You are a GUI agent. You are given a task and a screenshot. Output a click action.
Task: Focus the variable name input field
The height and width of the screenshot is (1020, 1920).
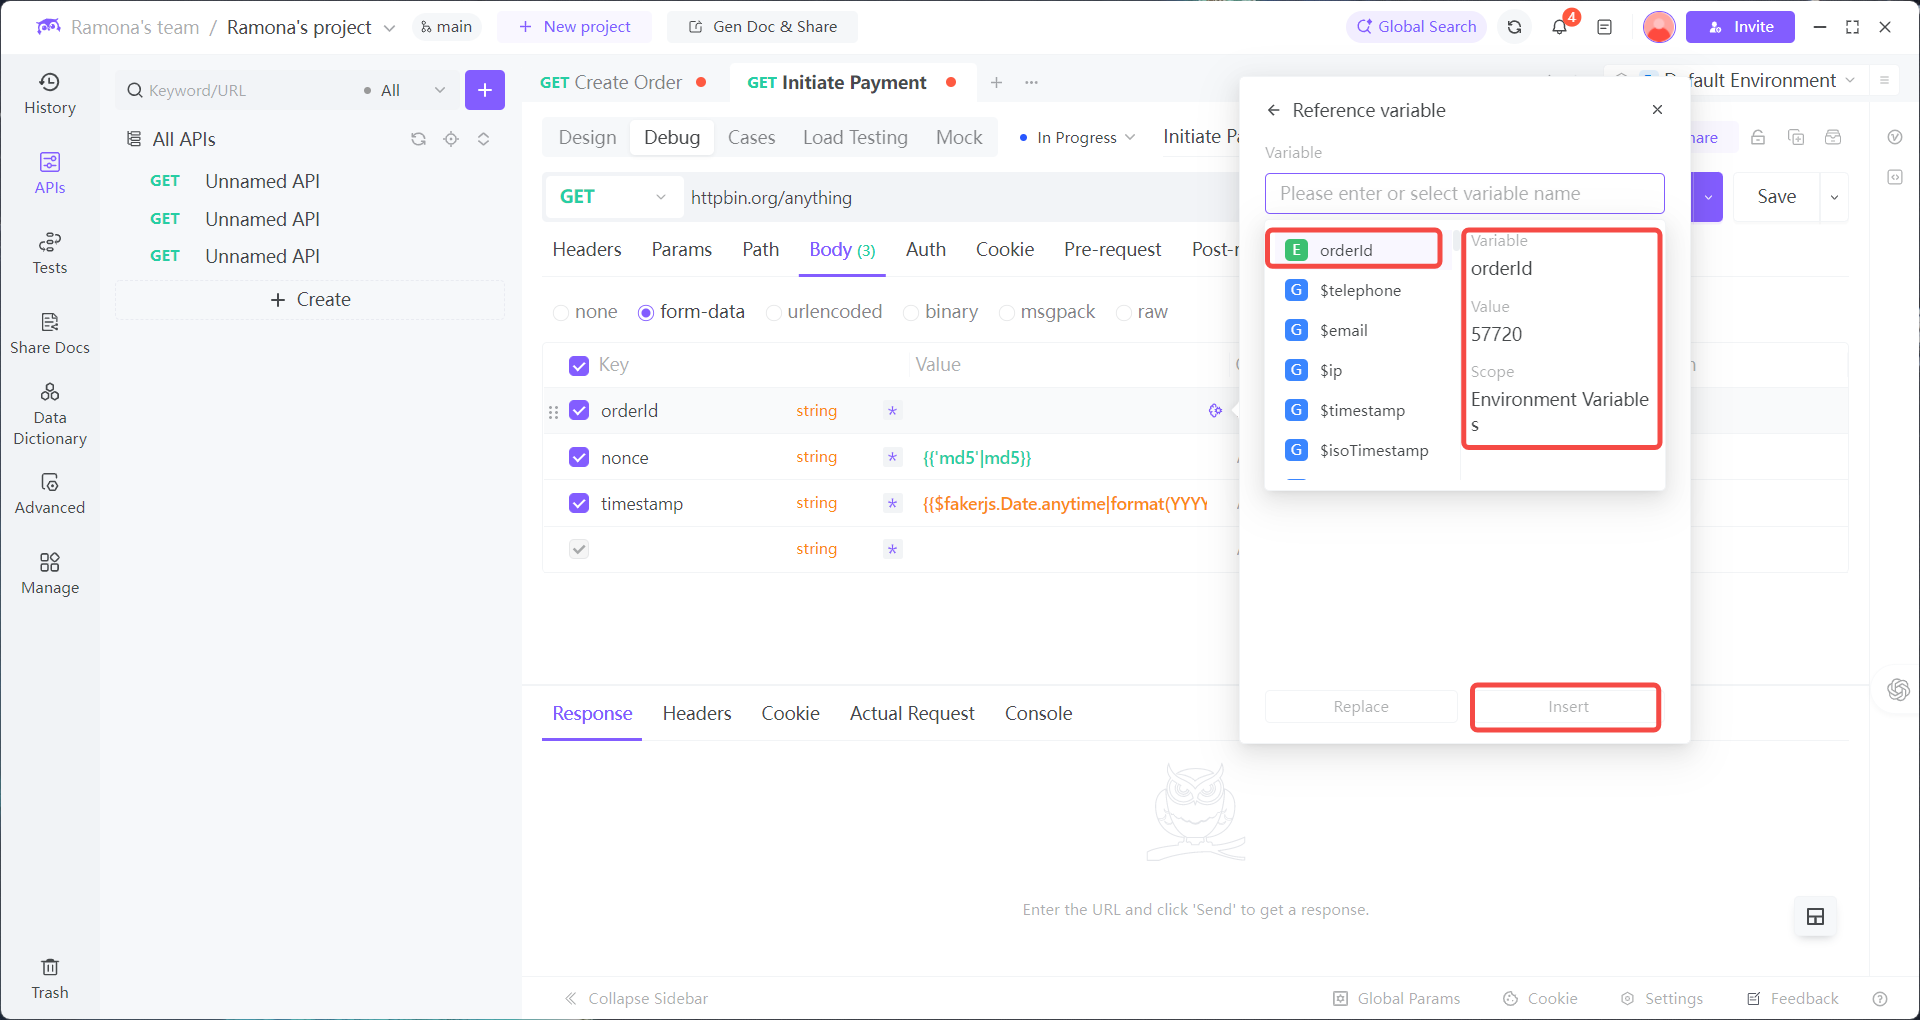coord(1464,193)
